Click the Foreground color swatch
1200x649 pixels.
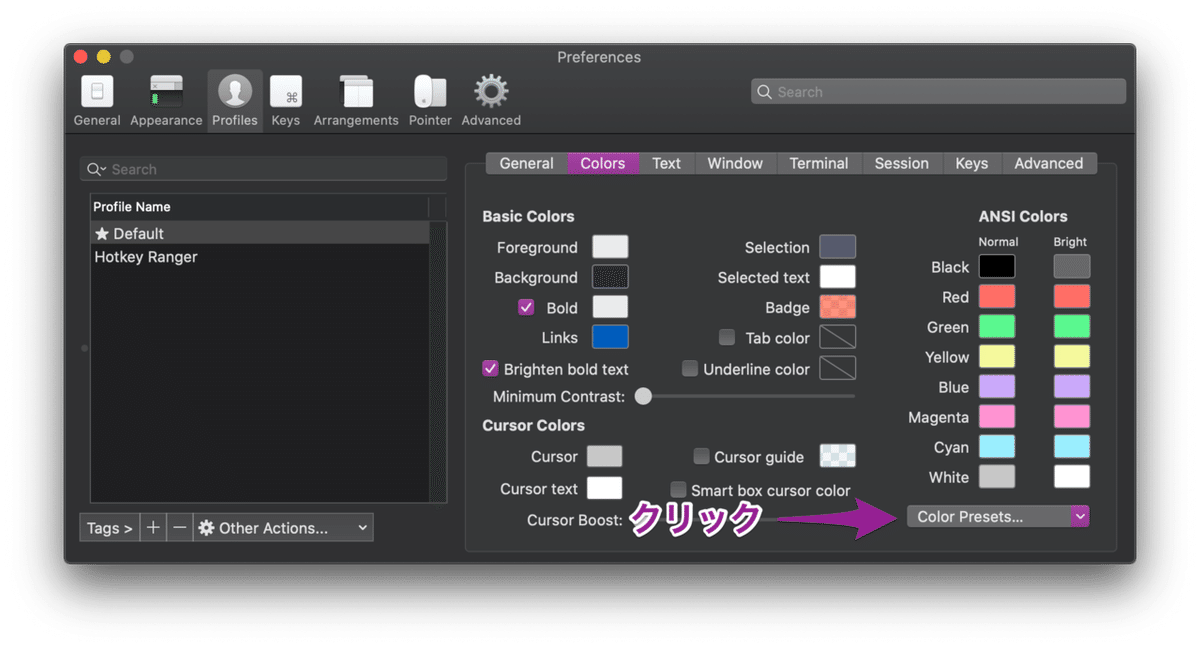[610, 247]
